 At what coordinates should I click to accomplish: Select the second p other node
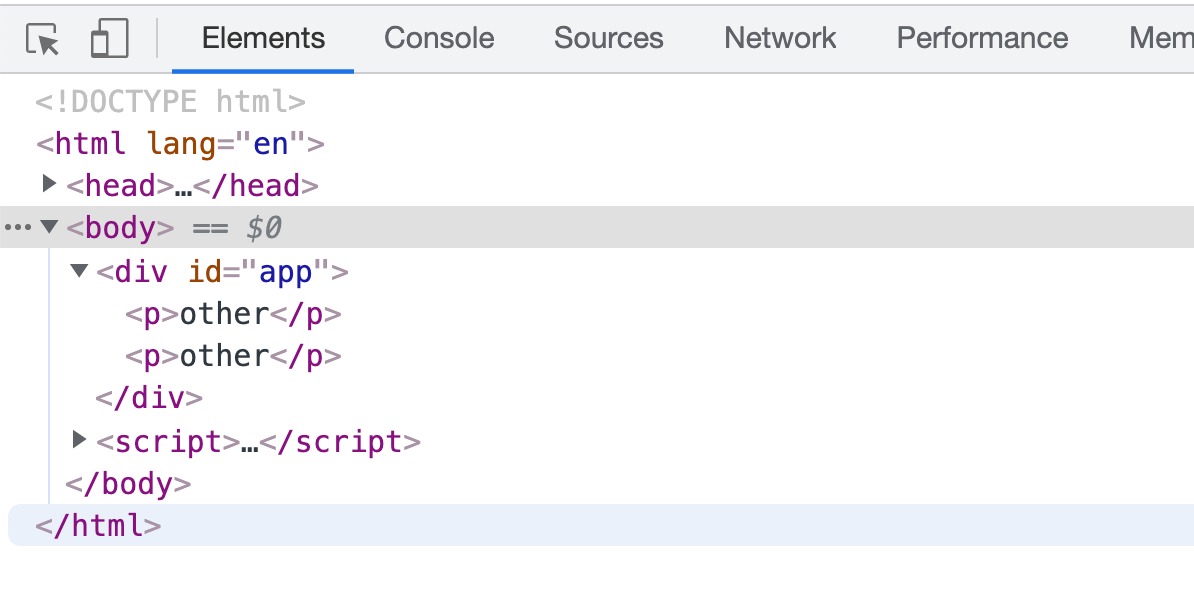pos(234,356)
